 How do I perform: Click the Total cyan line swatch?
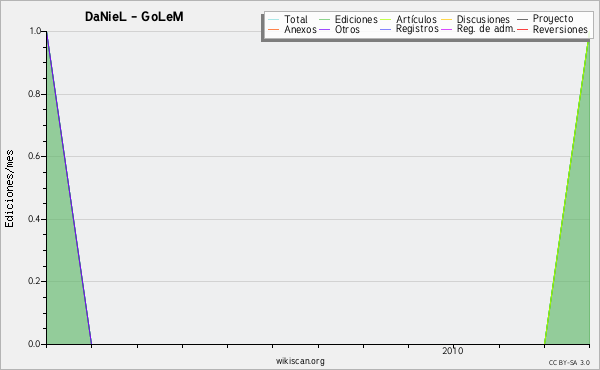click(274, 20)
